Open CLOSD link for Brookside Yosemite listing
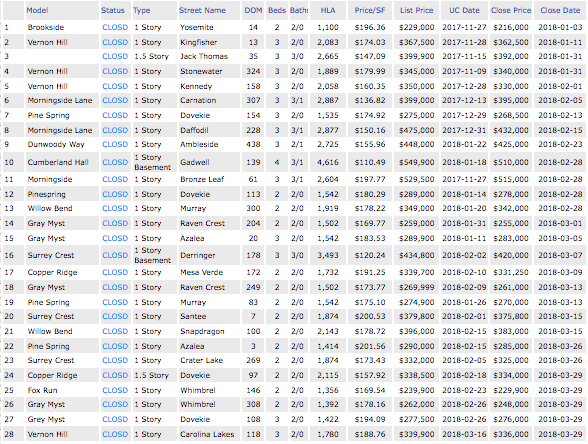The height and width of the screenshot is (444, 588). pyautogui.click(x=115, y=27)
